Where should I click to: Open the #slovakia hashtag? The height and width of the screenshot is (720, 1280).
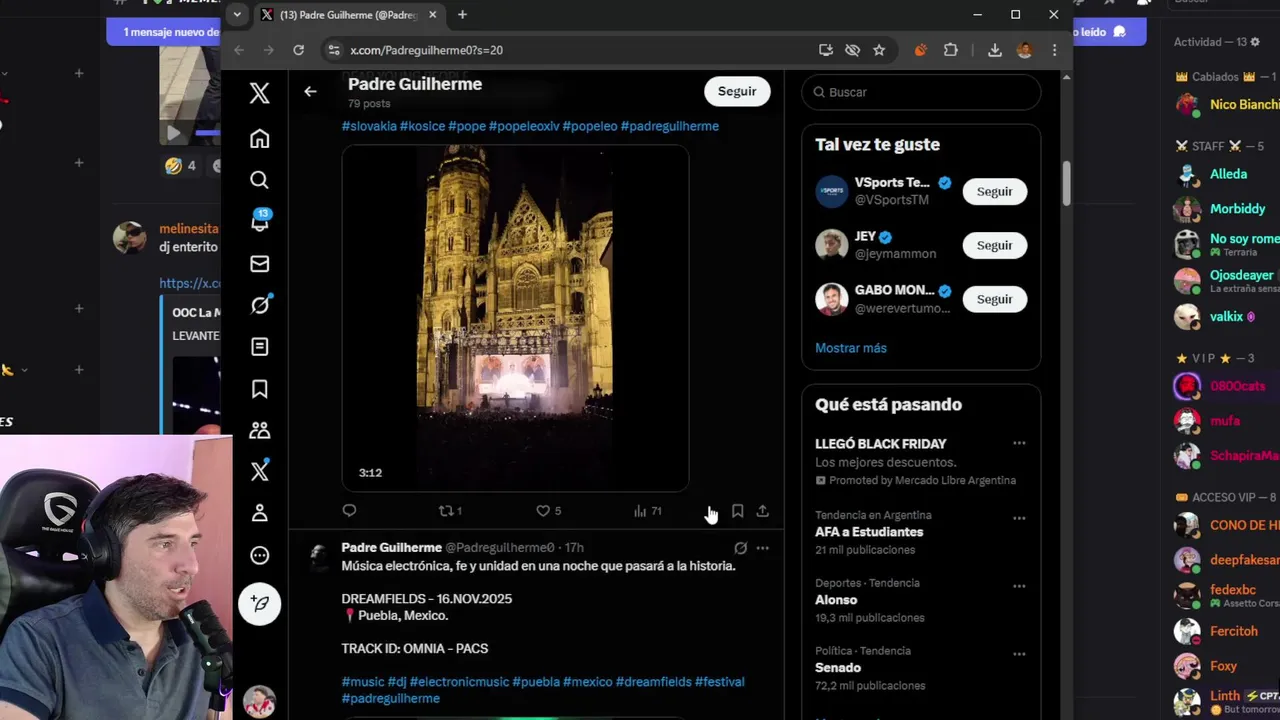click(369, 126)
